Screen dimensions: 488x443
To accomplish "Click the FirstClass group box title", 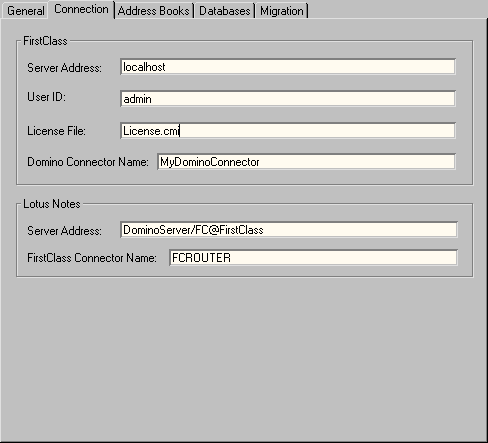I will [45, 41].
